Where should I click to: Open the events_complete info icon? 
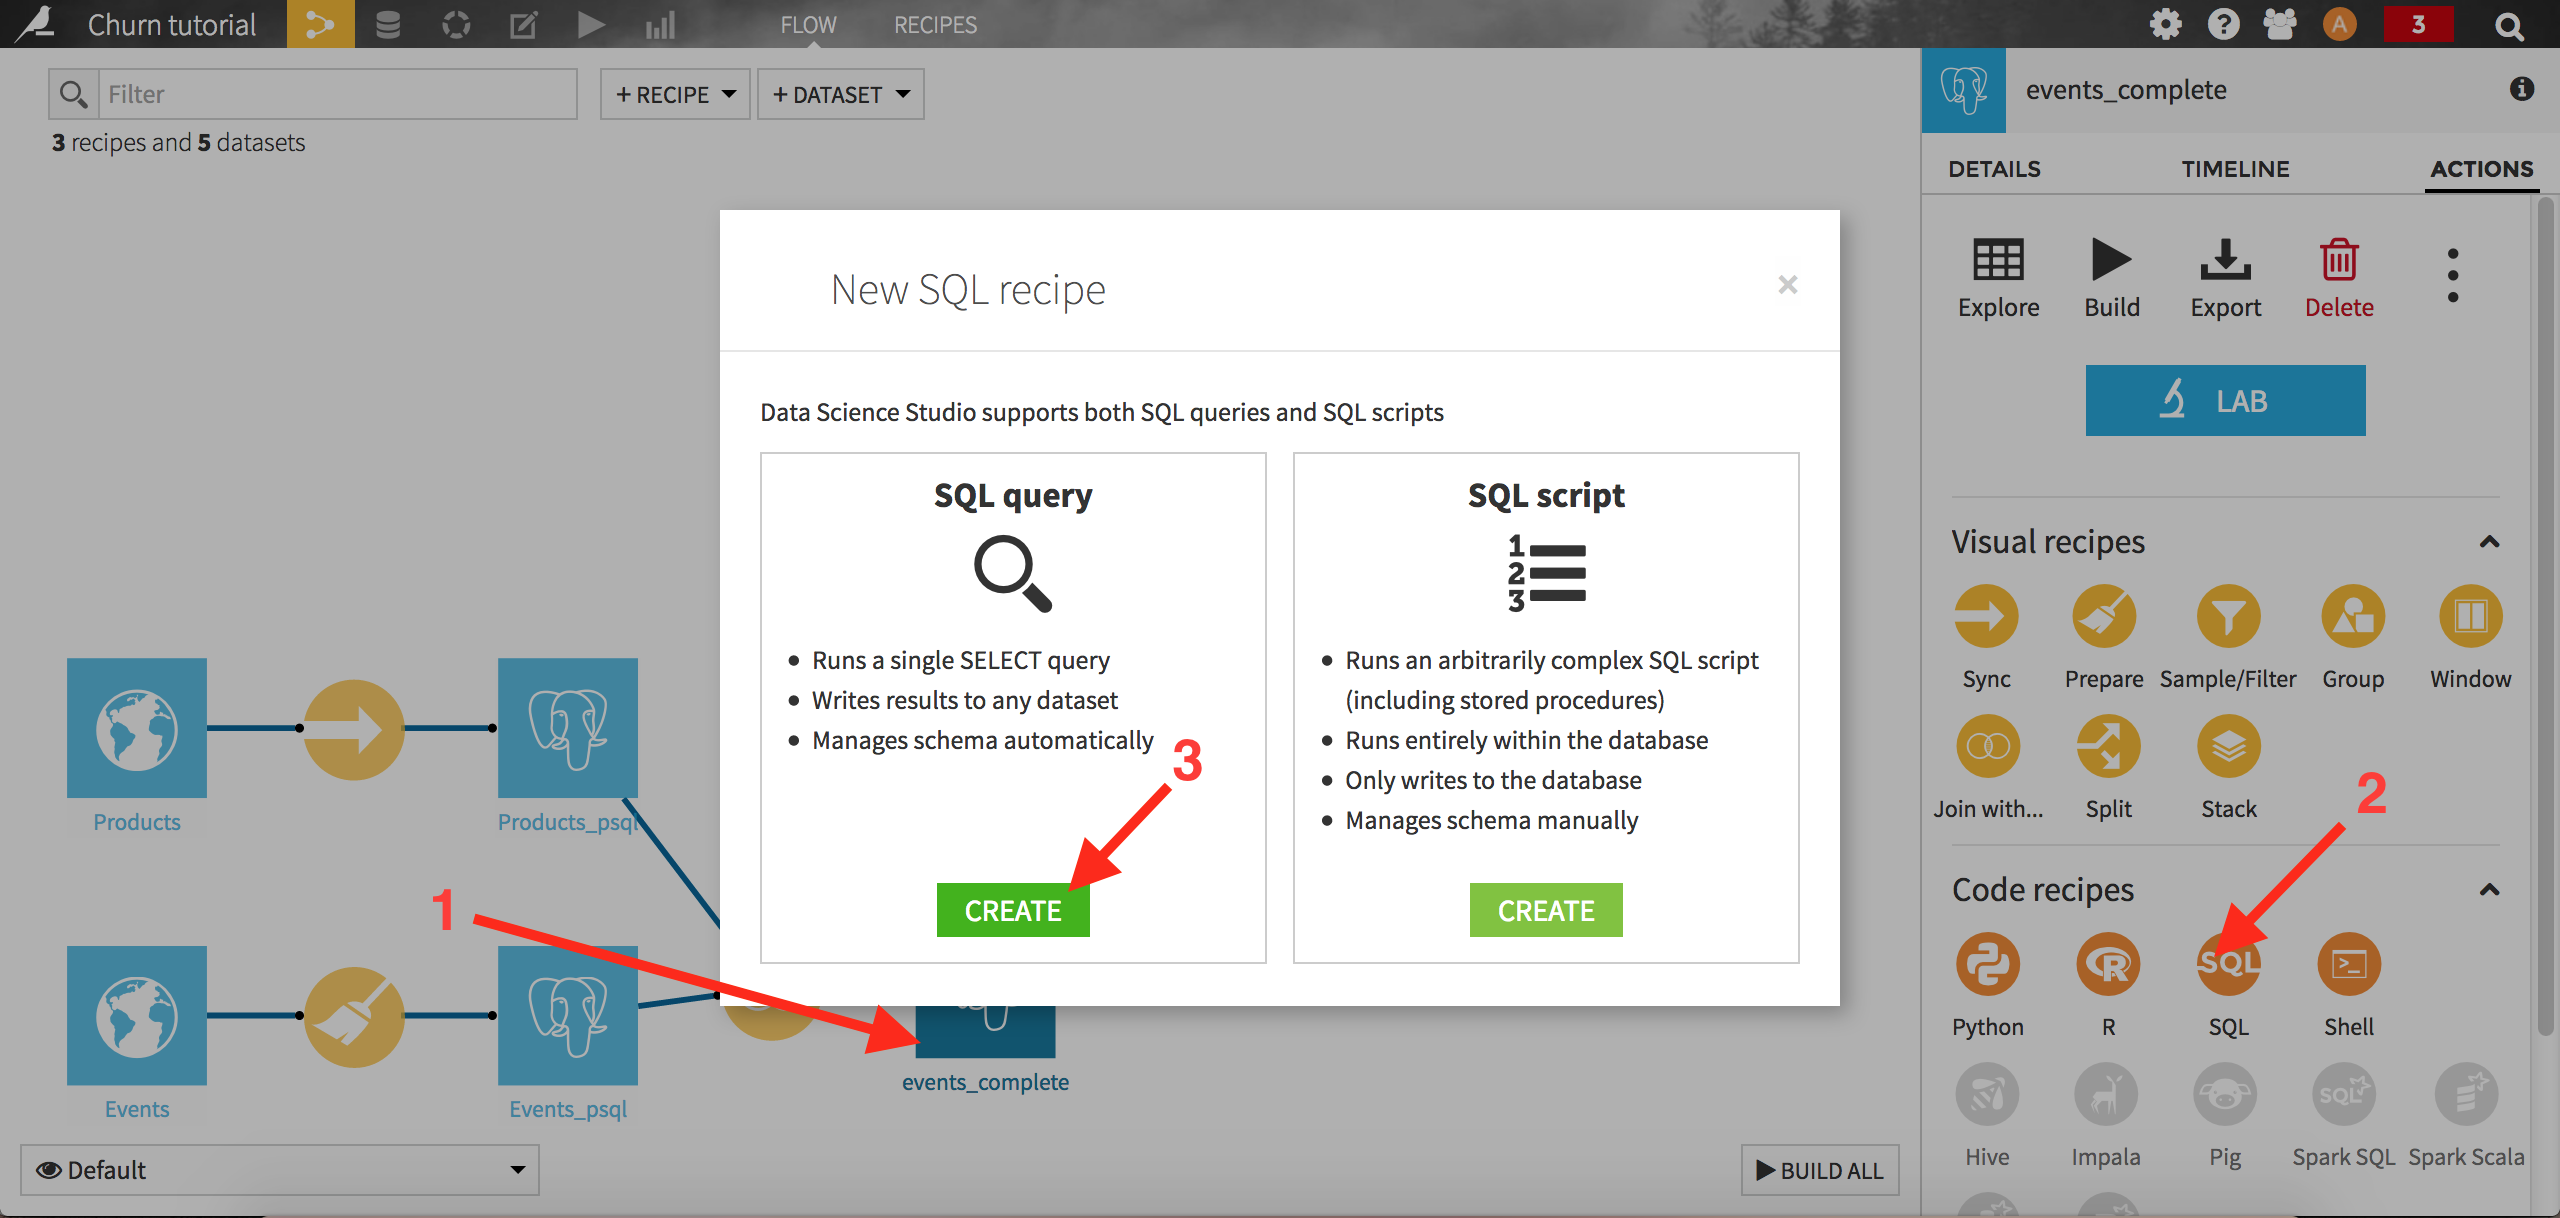[x=2522, y=89]
